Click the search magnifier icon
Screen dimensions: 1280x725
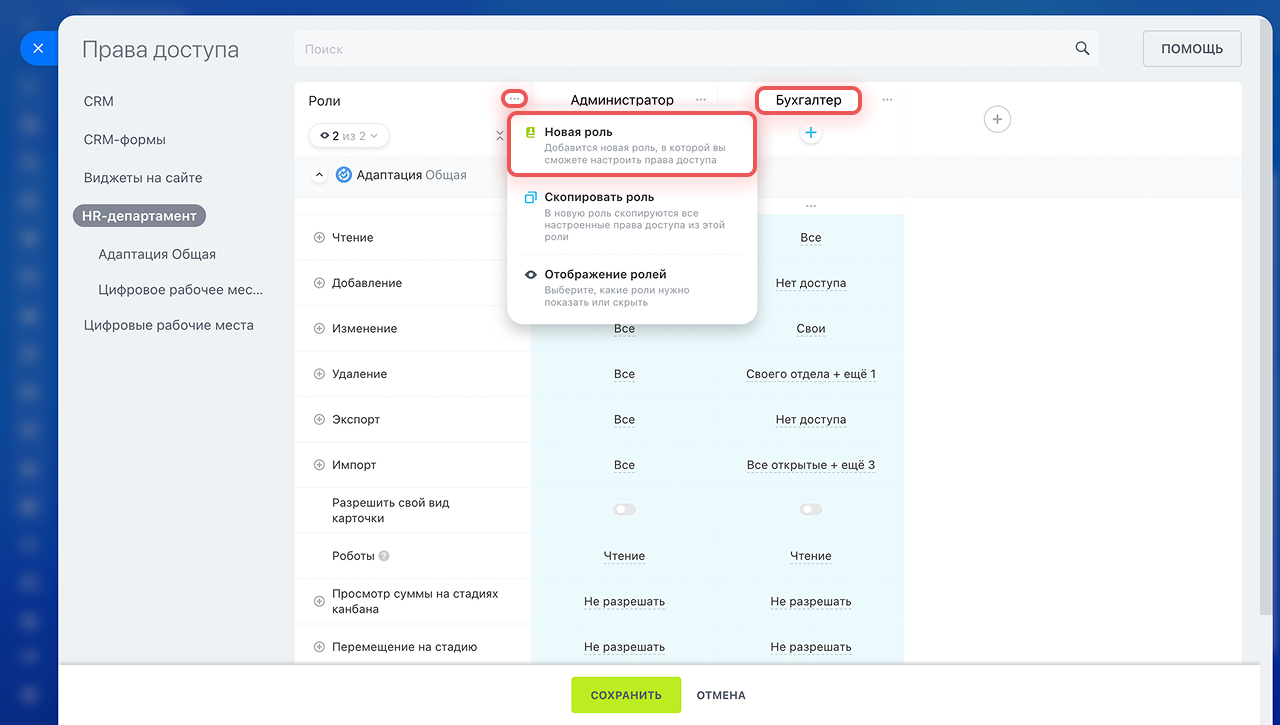[x=1082, y=49]
